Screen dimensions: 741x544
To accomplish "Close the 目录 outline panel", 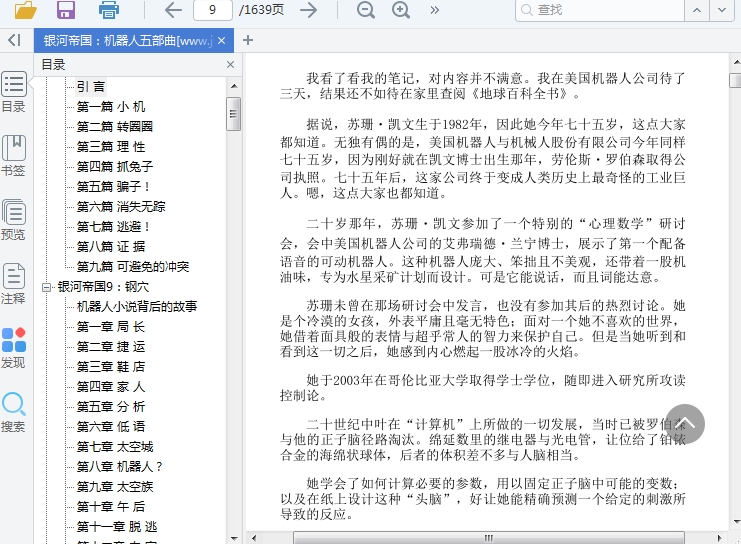I will coord(231,64).
